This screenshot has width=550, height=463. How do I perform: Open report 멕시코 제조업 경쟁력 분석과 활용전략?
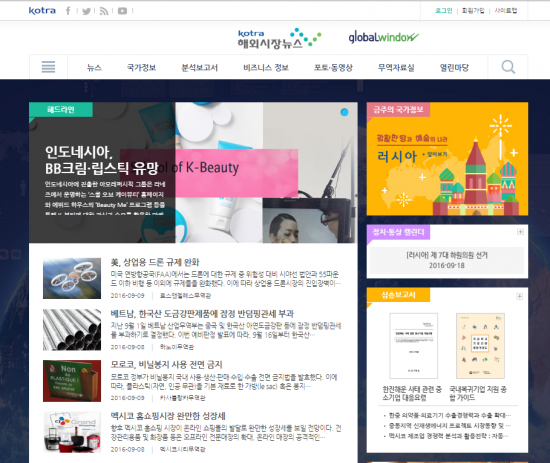click(x=448, y=436)
